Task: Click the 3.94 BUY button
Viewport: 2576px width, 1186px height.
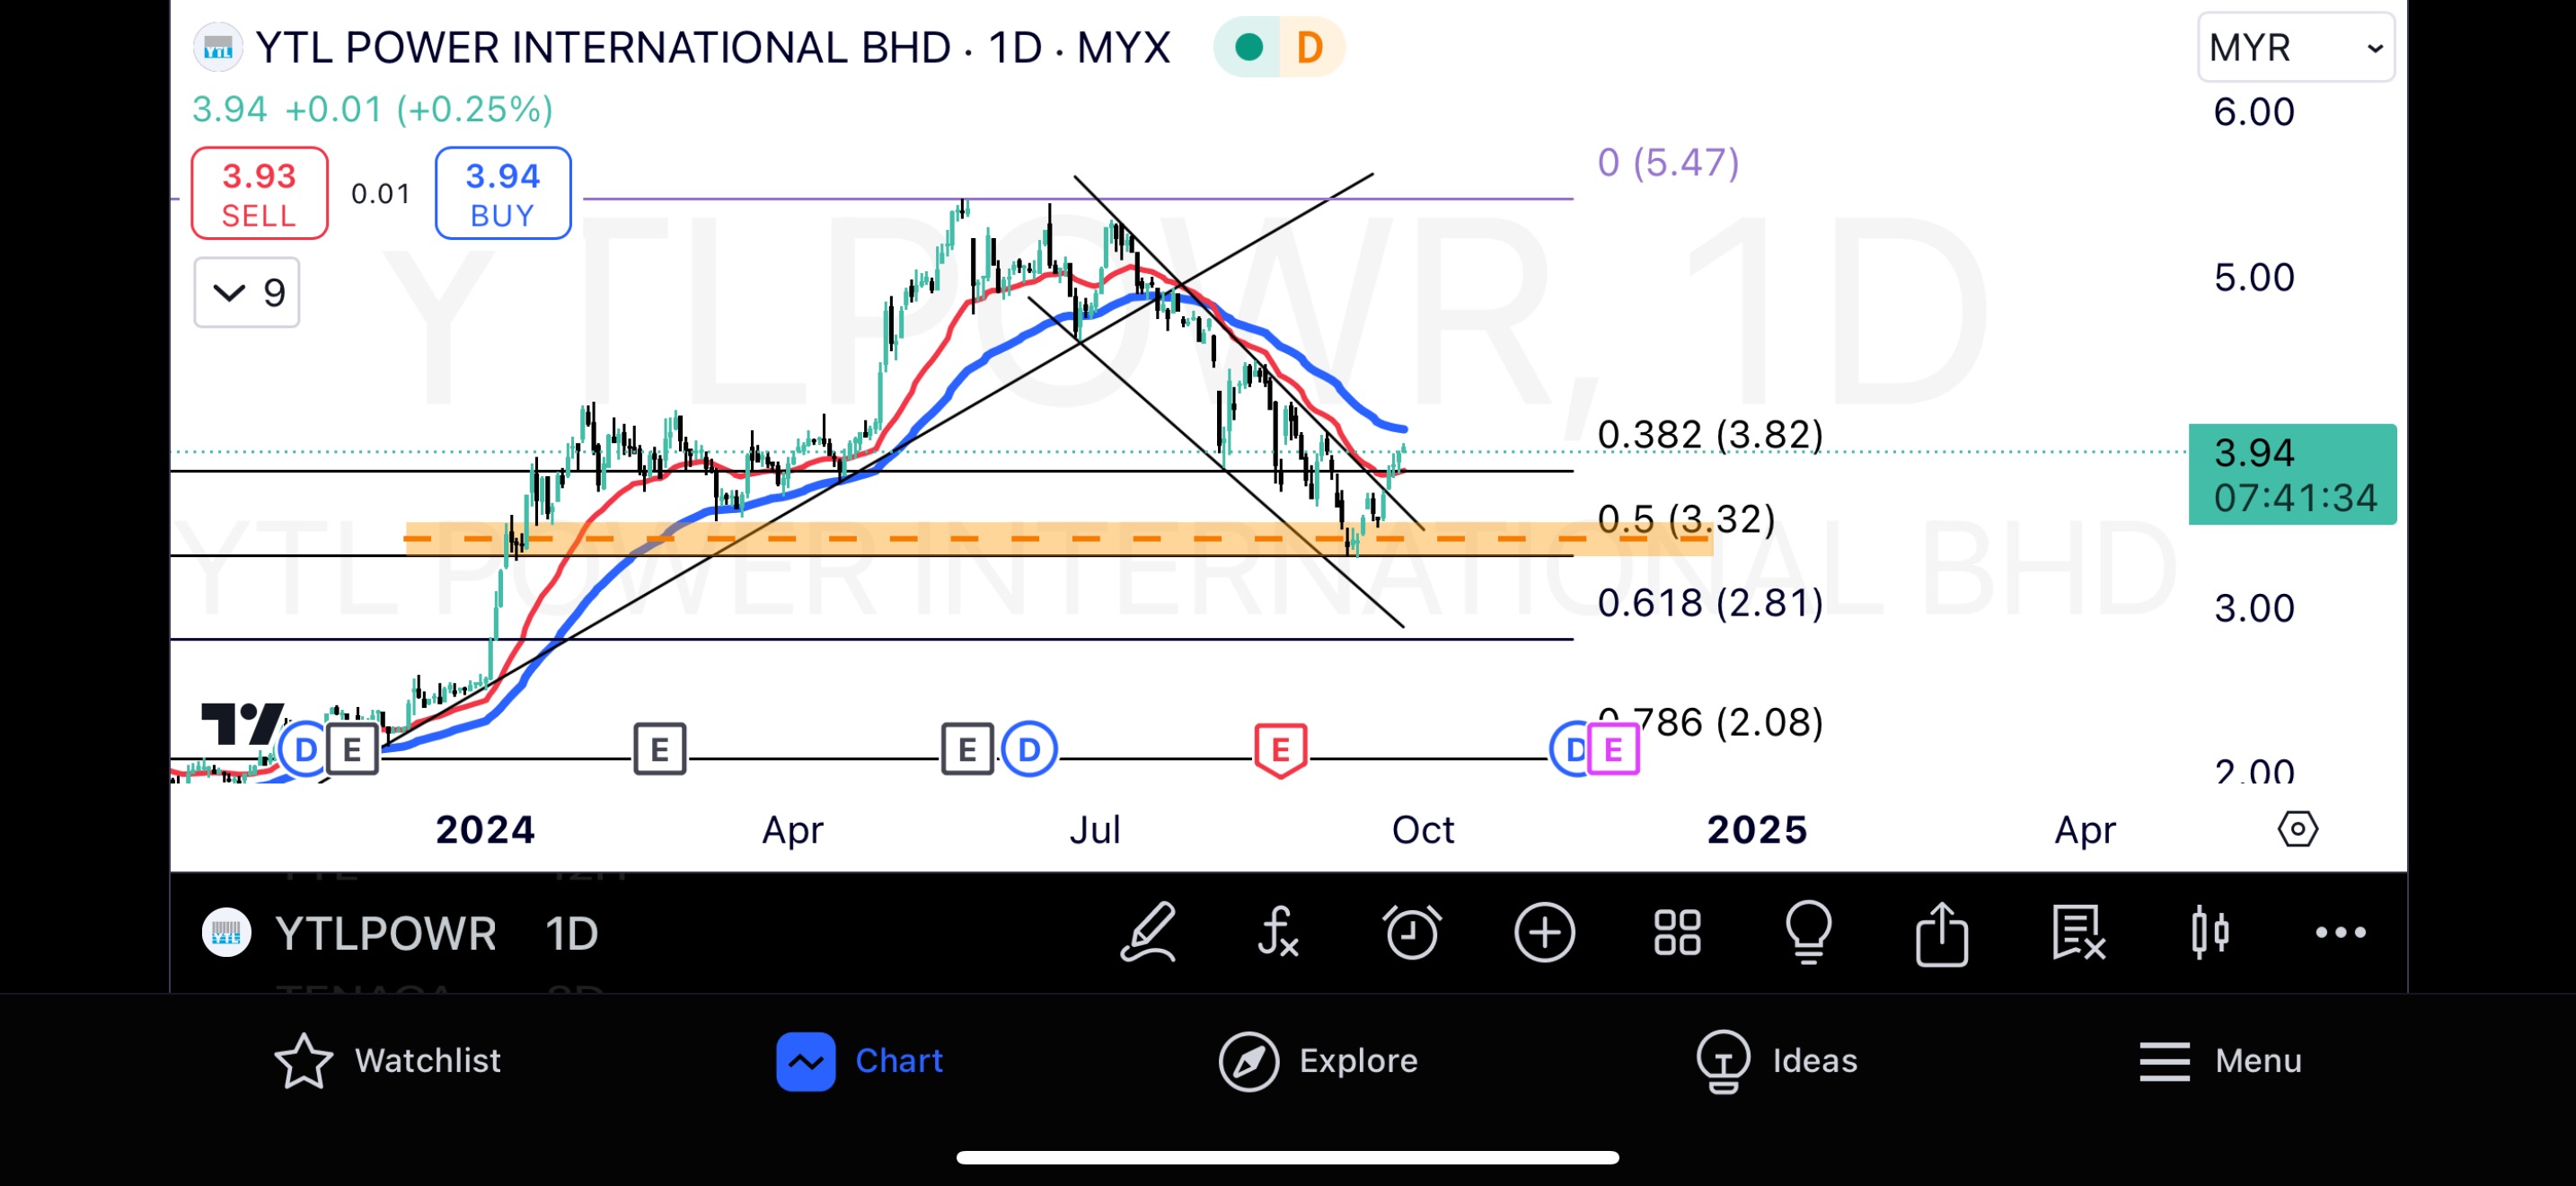Action: click(x=503, y=193)
